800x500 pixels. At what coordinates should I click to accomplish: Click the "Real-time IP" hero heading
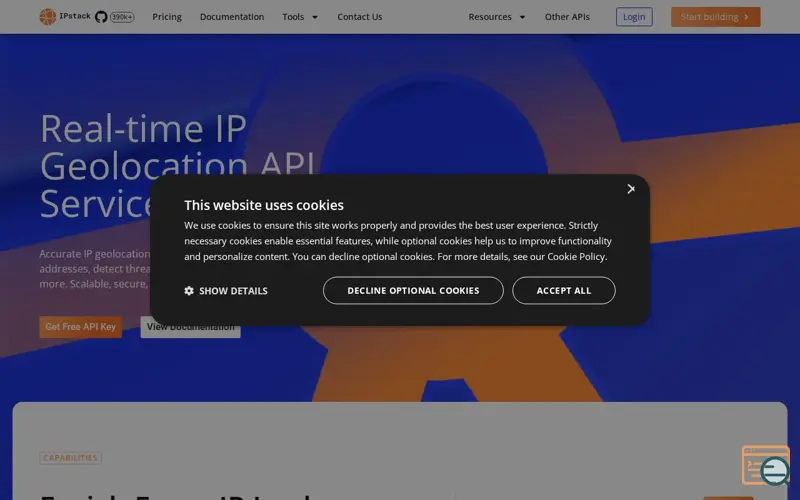click(x=143, y=129)
